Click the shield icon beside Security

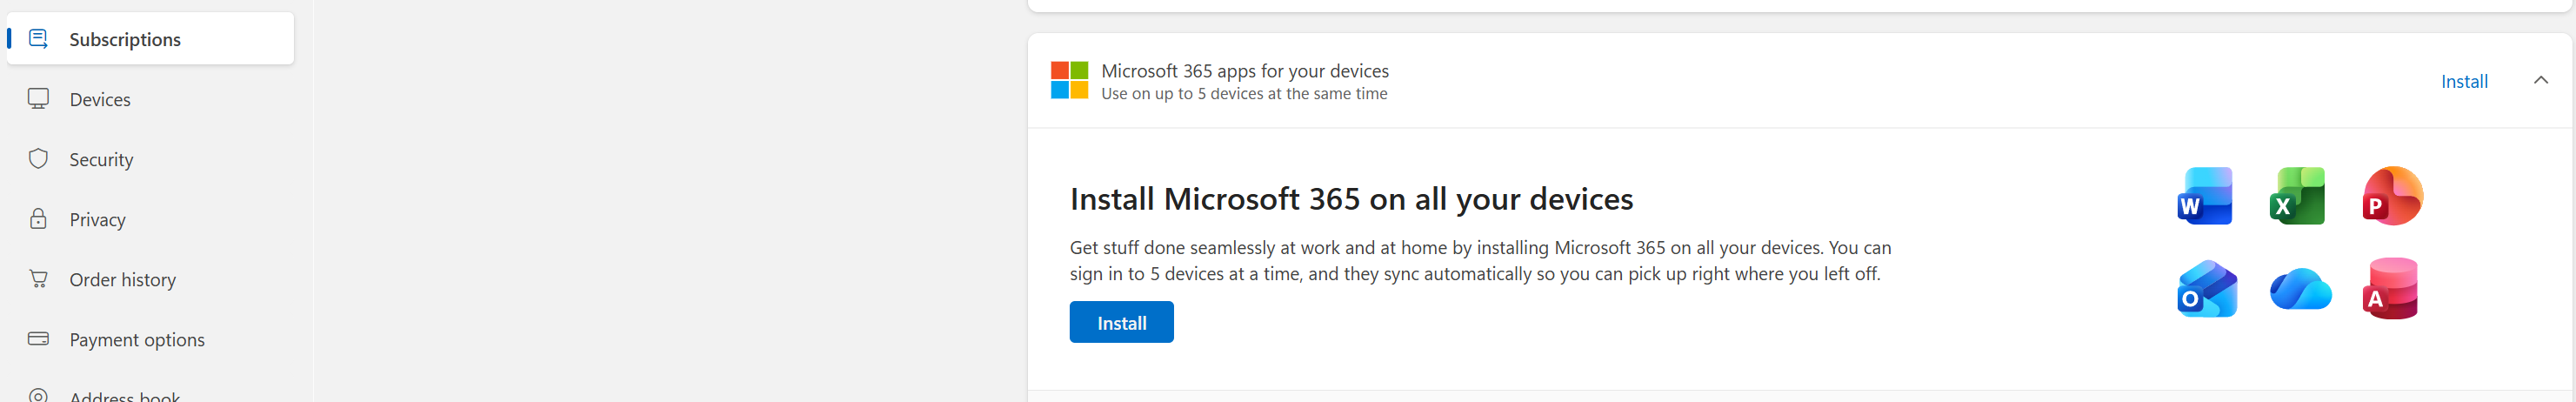pos(38,159)
